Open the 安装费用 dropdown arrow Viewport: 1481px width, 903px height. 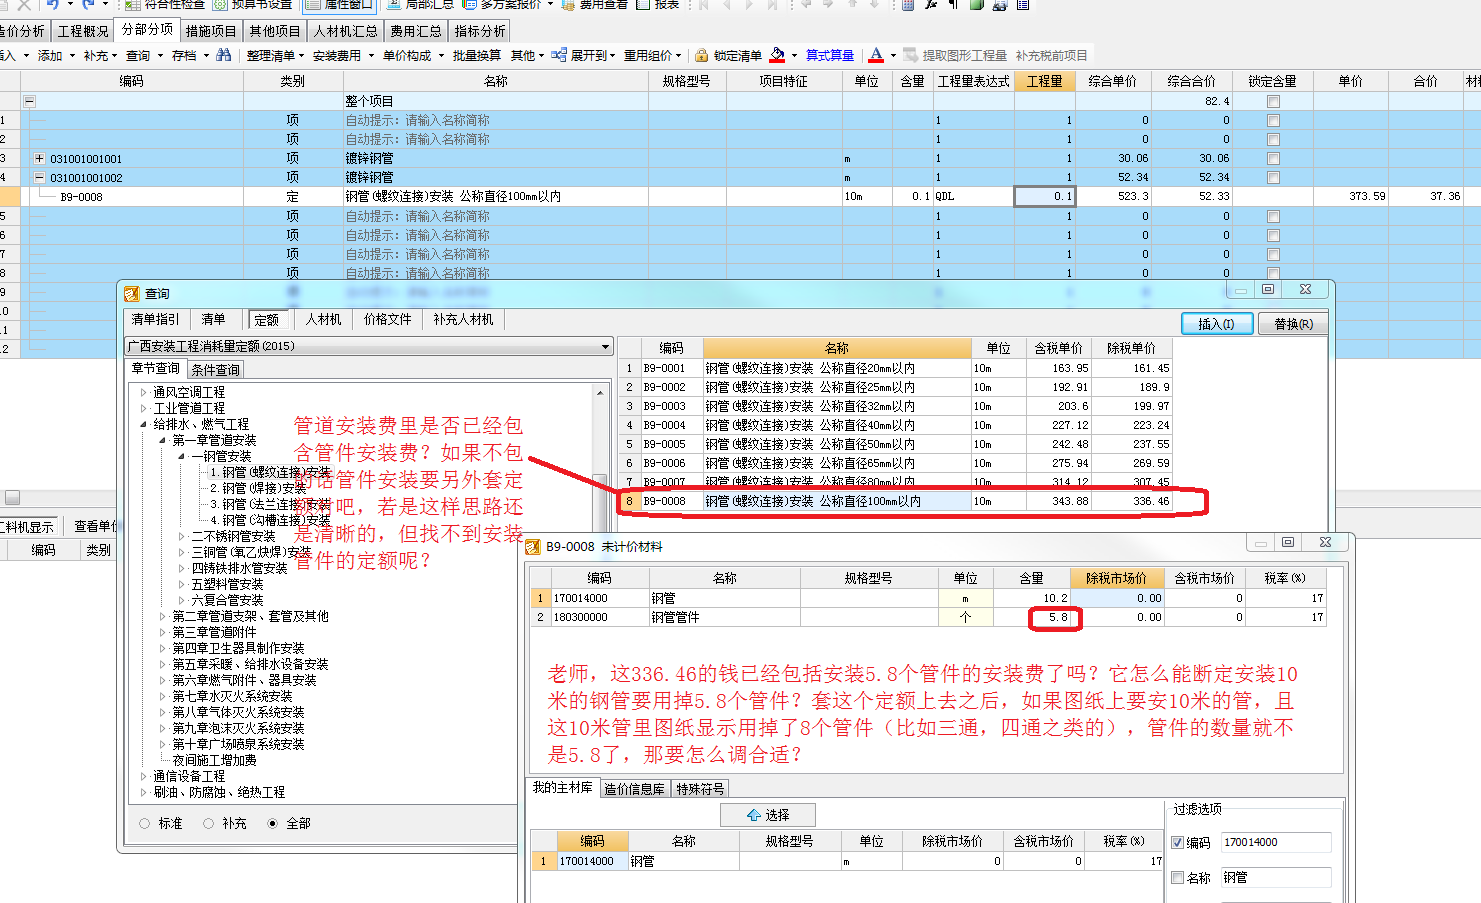[x=371, y=56]
